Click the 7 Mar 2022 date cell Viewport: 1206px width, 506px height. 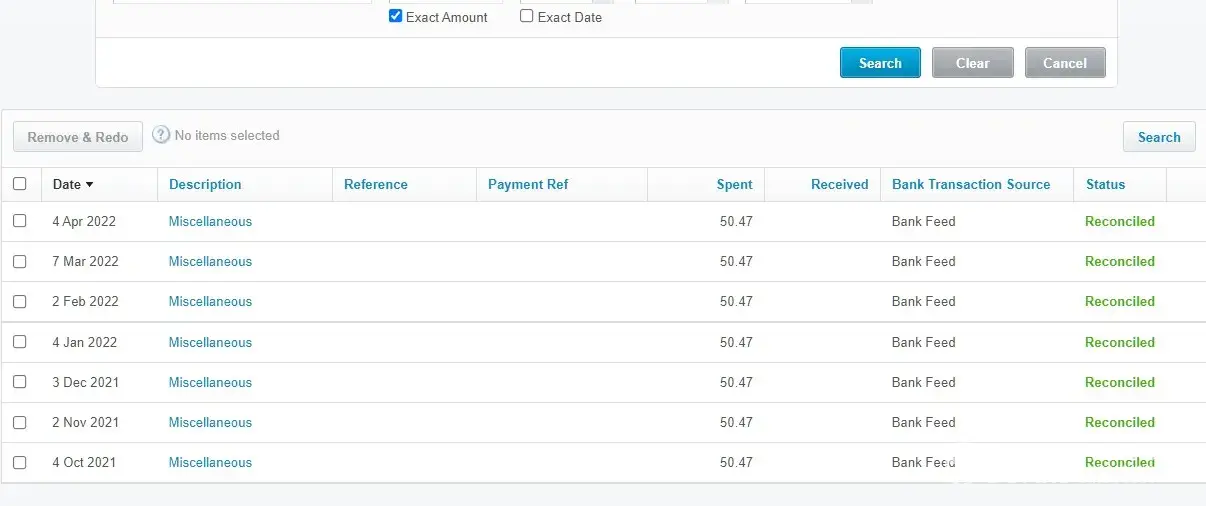(x=85, y=261)
